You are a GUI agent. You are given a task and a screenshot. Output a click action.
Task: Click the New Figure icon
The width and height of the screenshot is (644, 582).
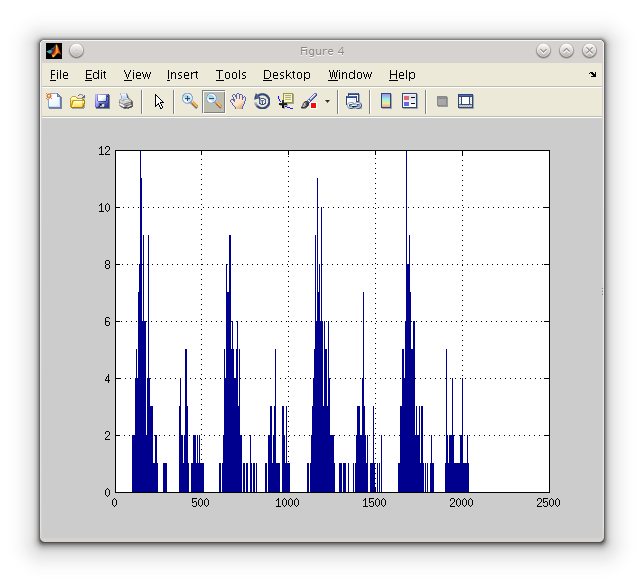54,101
